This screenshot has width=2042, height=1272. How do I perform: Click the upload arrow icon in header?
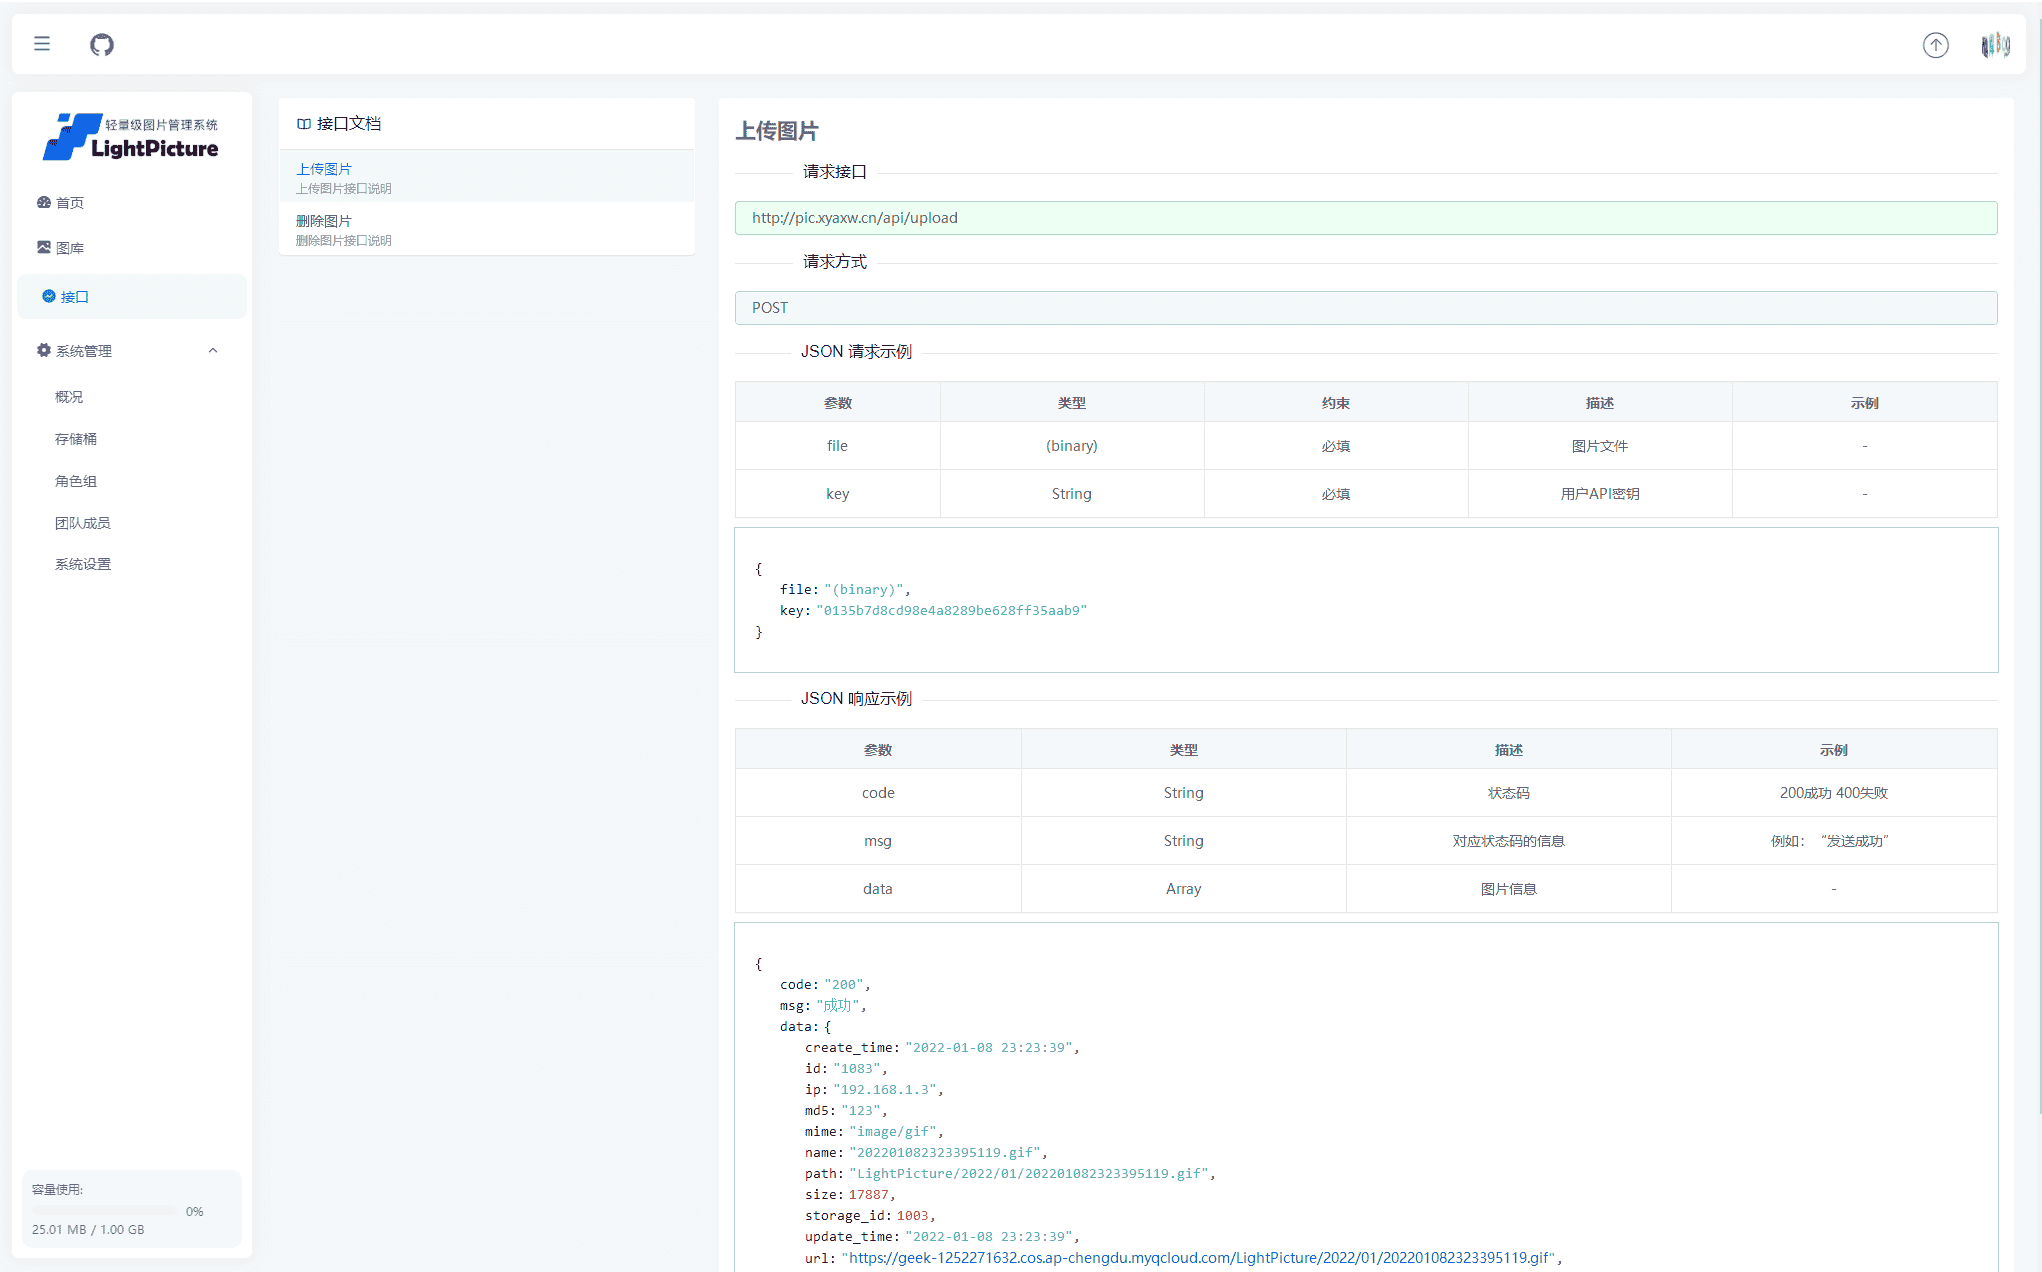pyautogui.click(x=1935, y=45)
